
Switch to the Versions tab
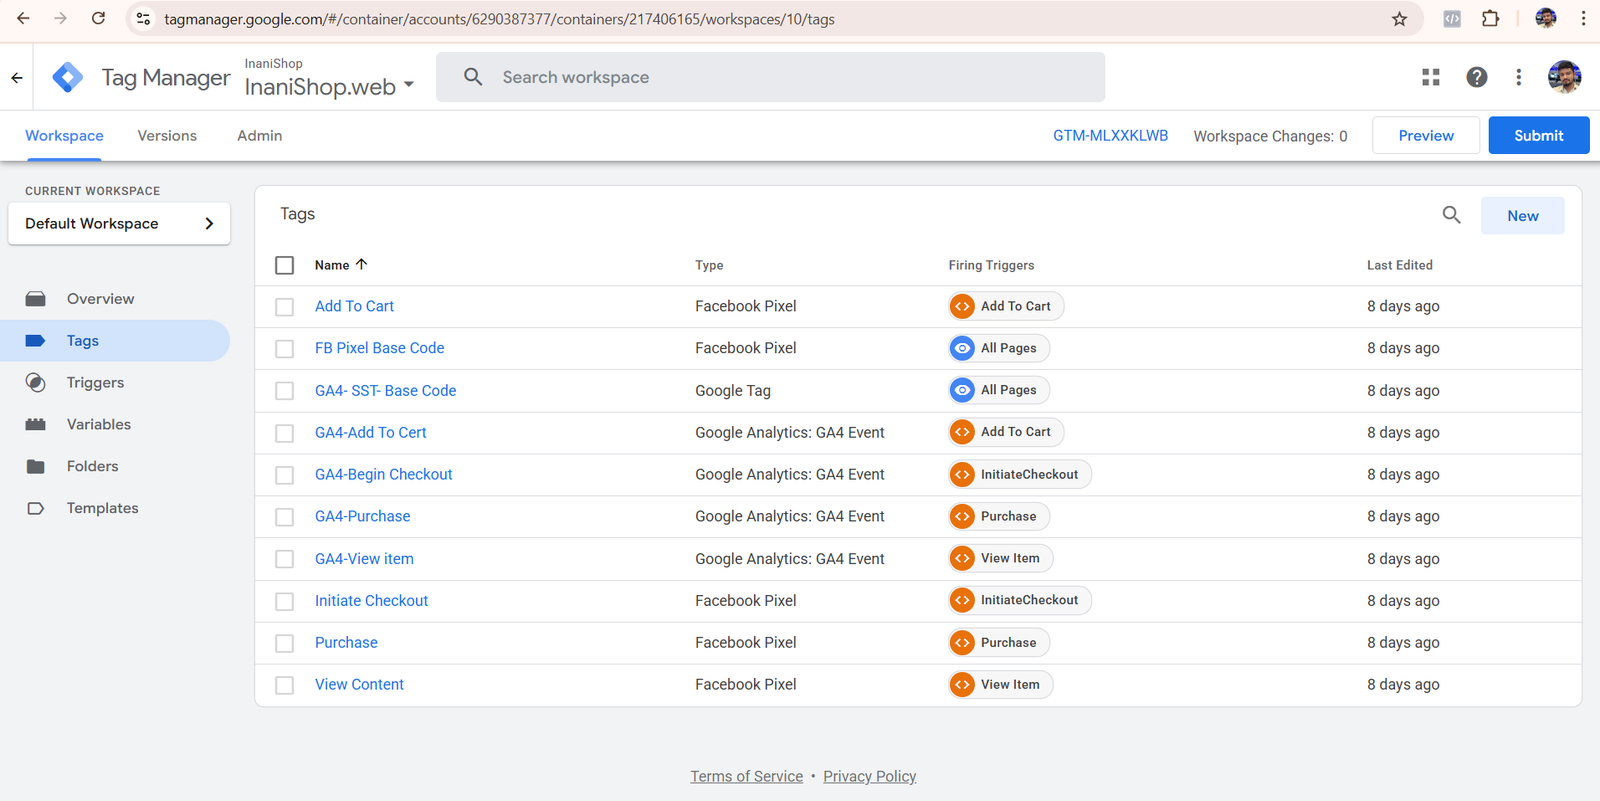tap(167, 136)
